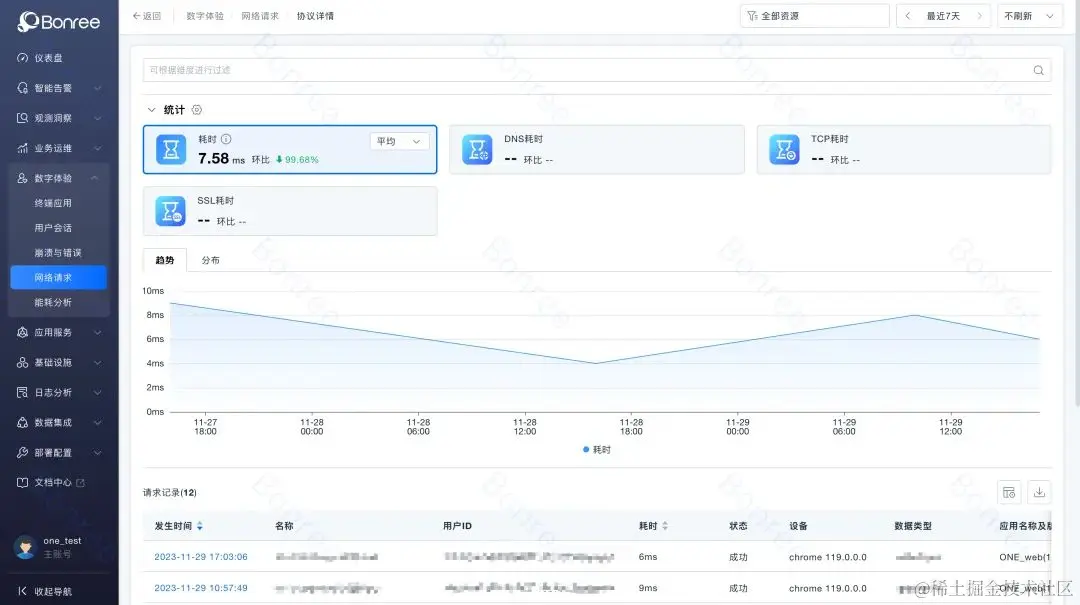
Task: Click the gear icon beside 统计 heading
Action: coord(196,110)
